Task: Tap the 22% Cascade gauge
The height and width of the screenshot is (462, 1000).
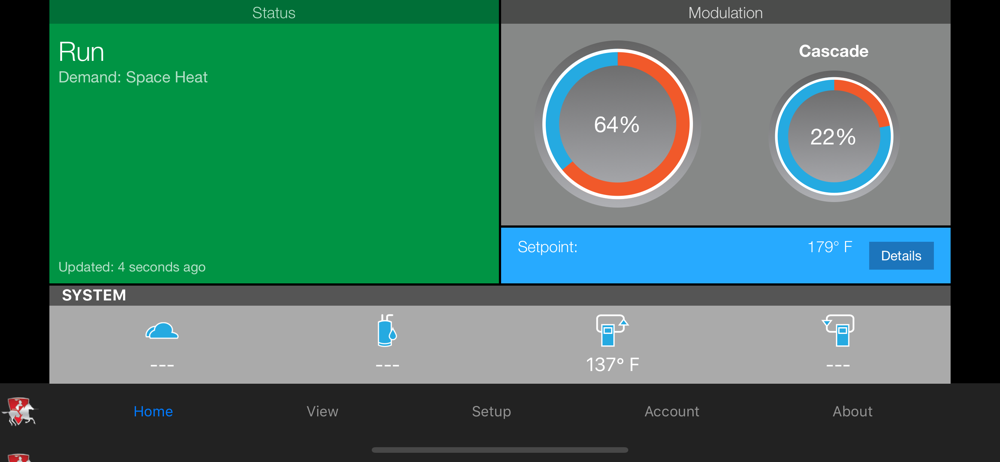Action: [x=834, y=137]
